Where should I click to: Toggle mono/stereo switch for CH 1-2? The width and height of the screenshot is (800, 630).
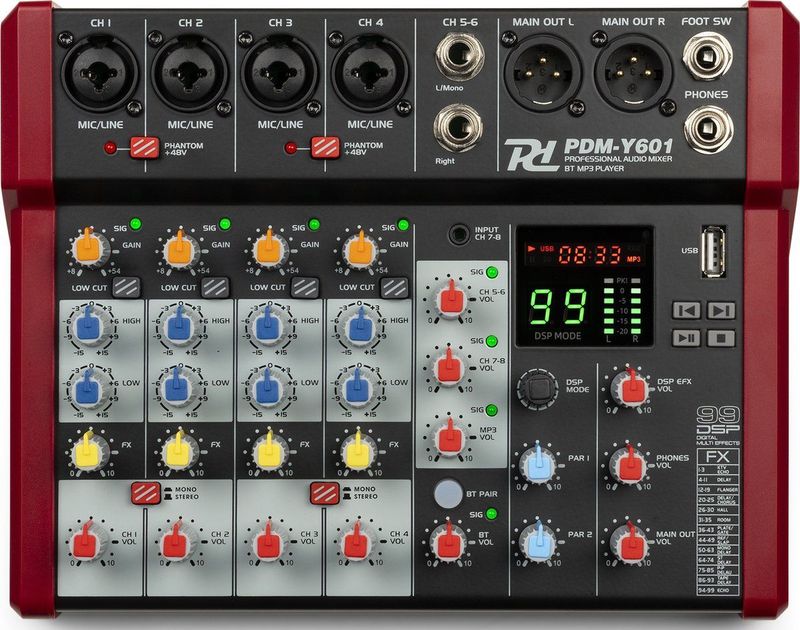[145, 493]
